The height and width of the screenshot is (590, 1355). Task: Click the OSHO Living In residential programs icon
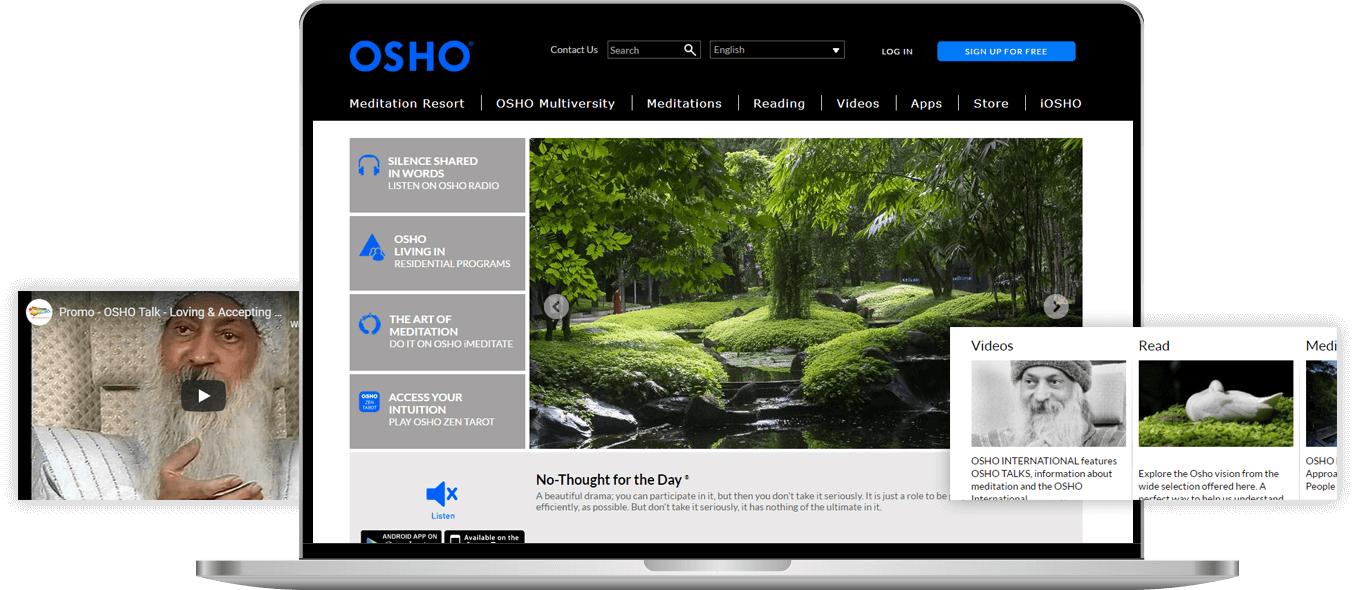[x=371, y=248]
